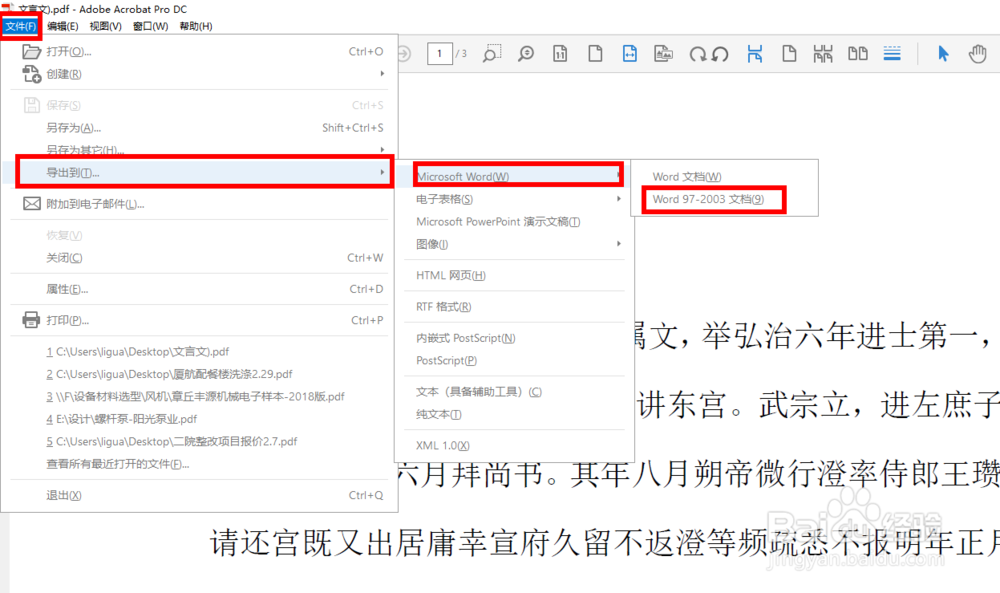This screenshot has width=1000, height=593.
Task: Open the 帮助(H) menu
Action: point(196,26)
